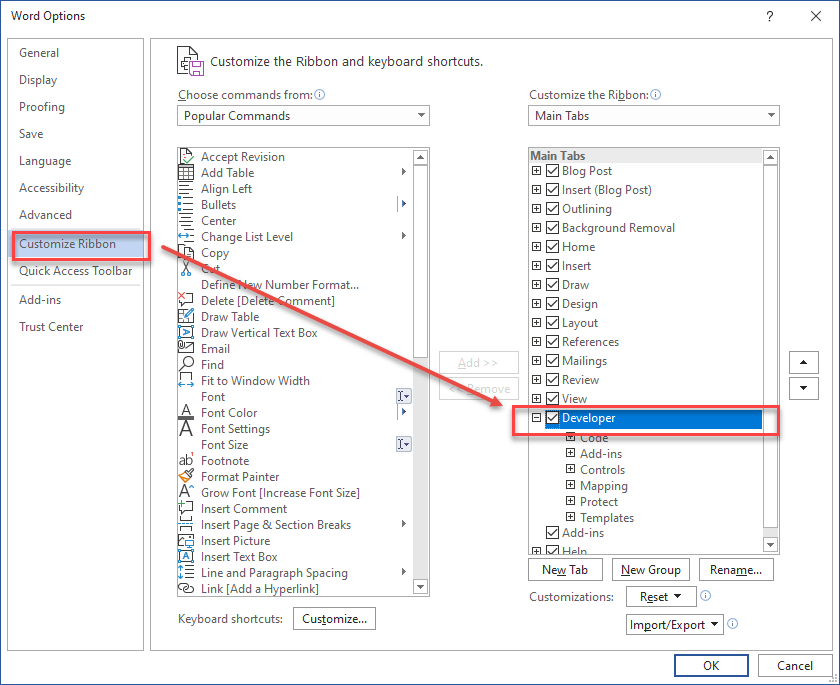Open the Reset customizations dropdown
The image size is (840, 685).
pyautogui.click(x=661, y=597)
